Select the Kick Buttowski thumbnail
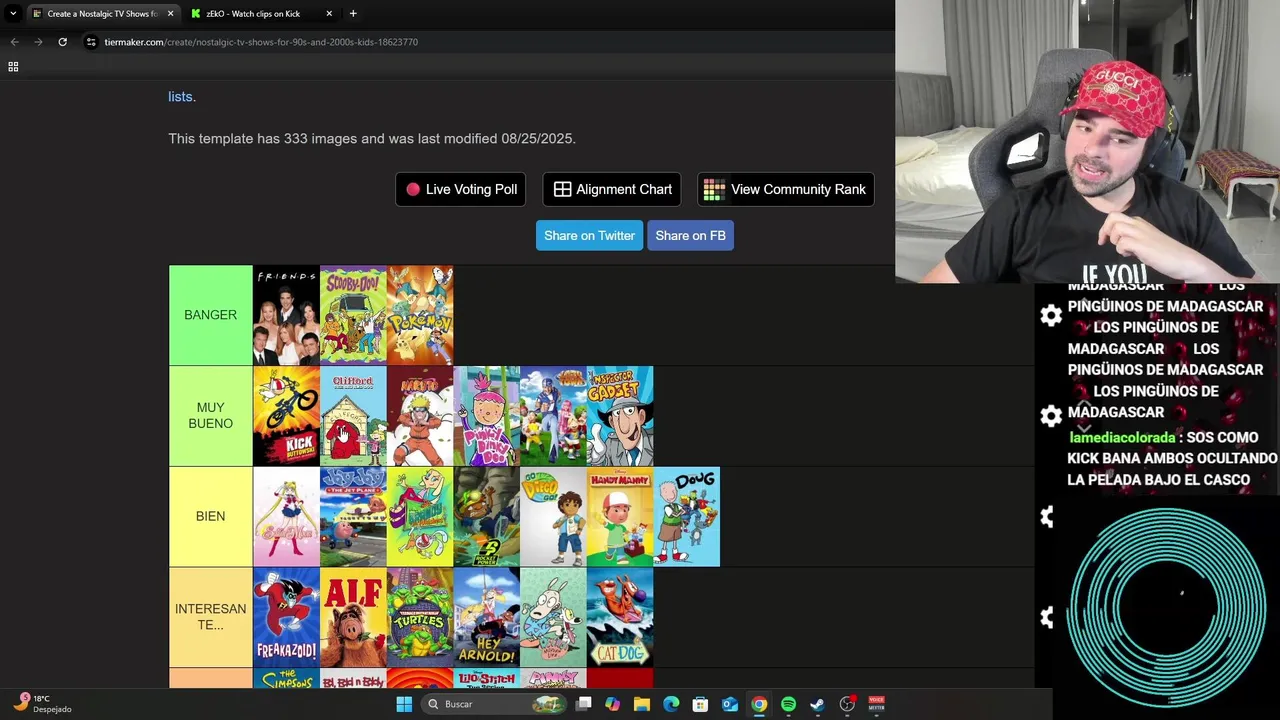 pyautogui.click(x=286, y=416)
